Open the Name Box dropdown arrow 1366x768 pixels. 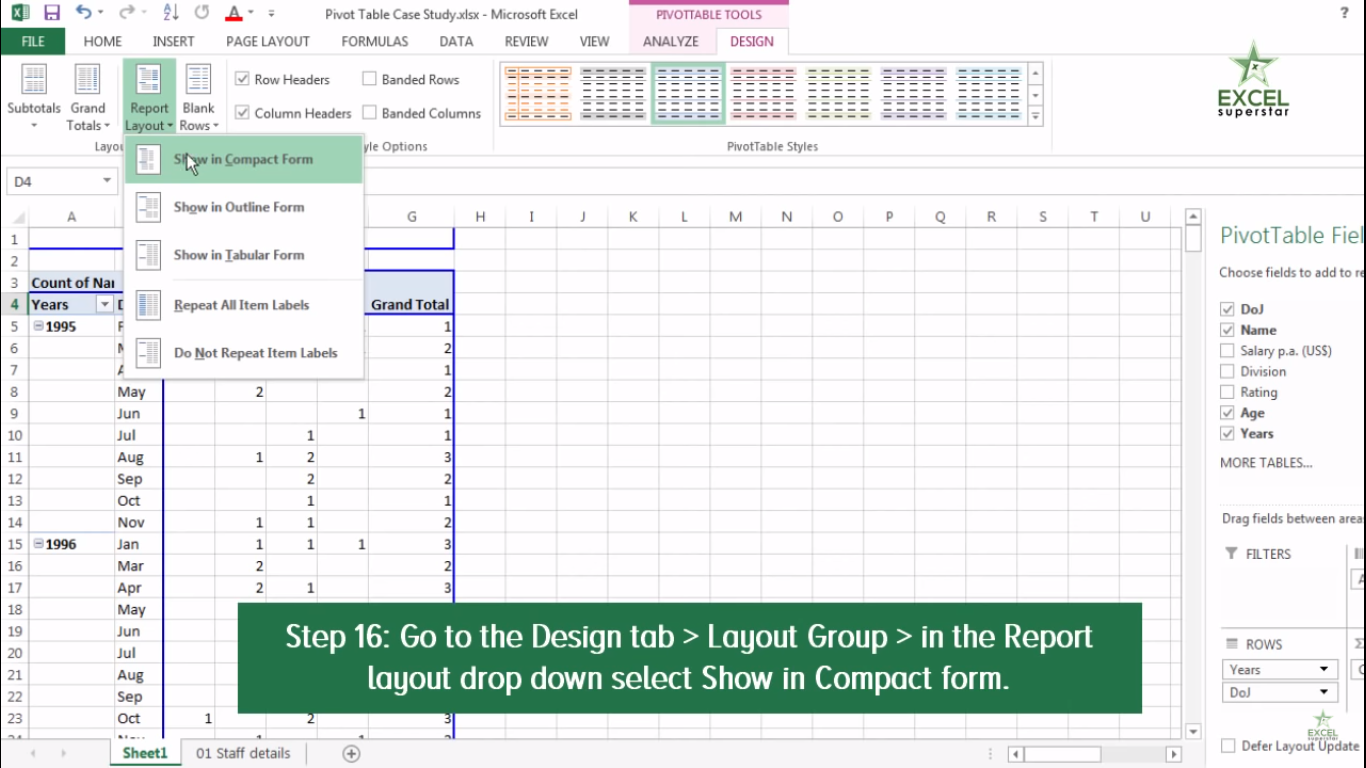pyautogui.click(x=106, y=181)
